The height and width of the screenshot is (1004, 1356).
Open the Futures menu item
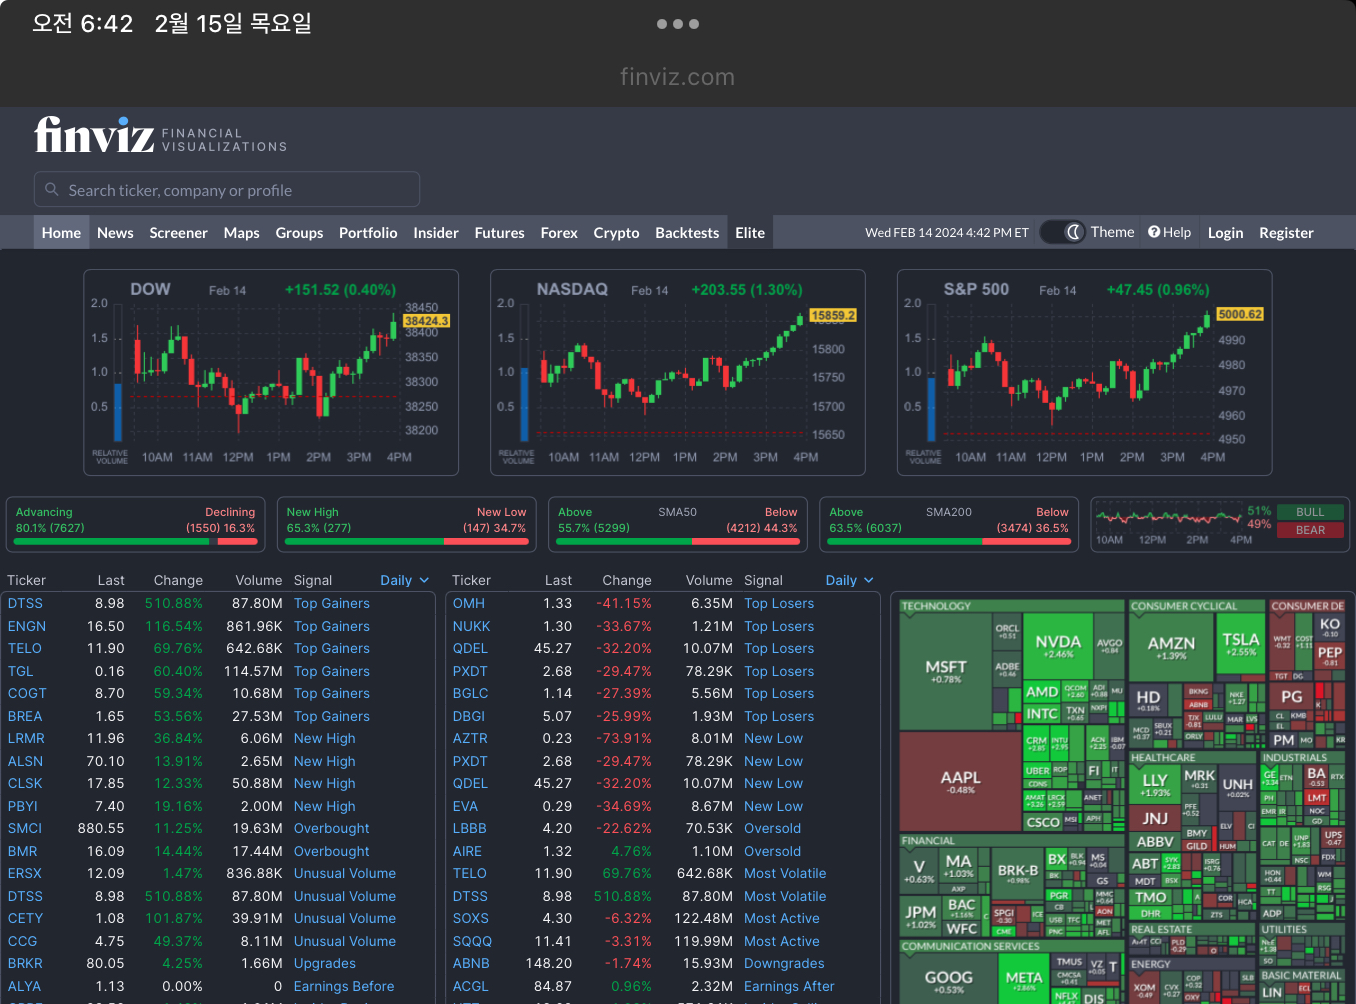[x=499, y=232]
